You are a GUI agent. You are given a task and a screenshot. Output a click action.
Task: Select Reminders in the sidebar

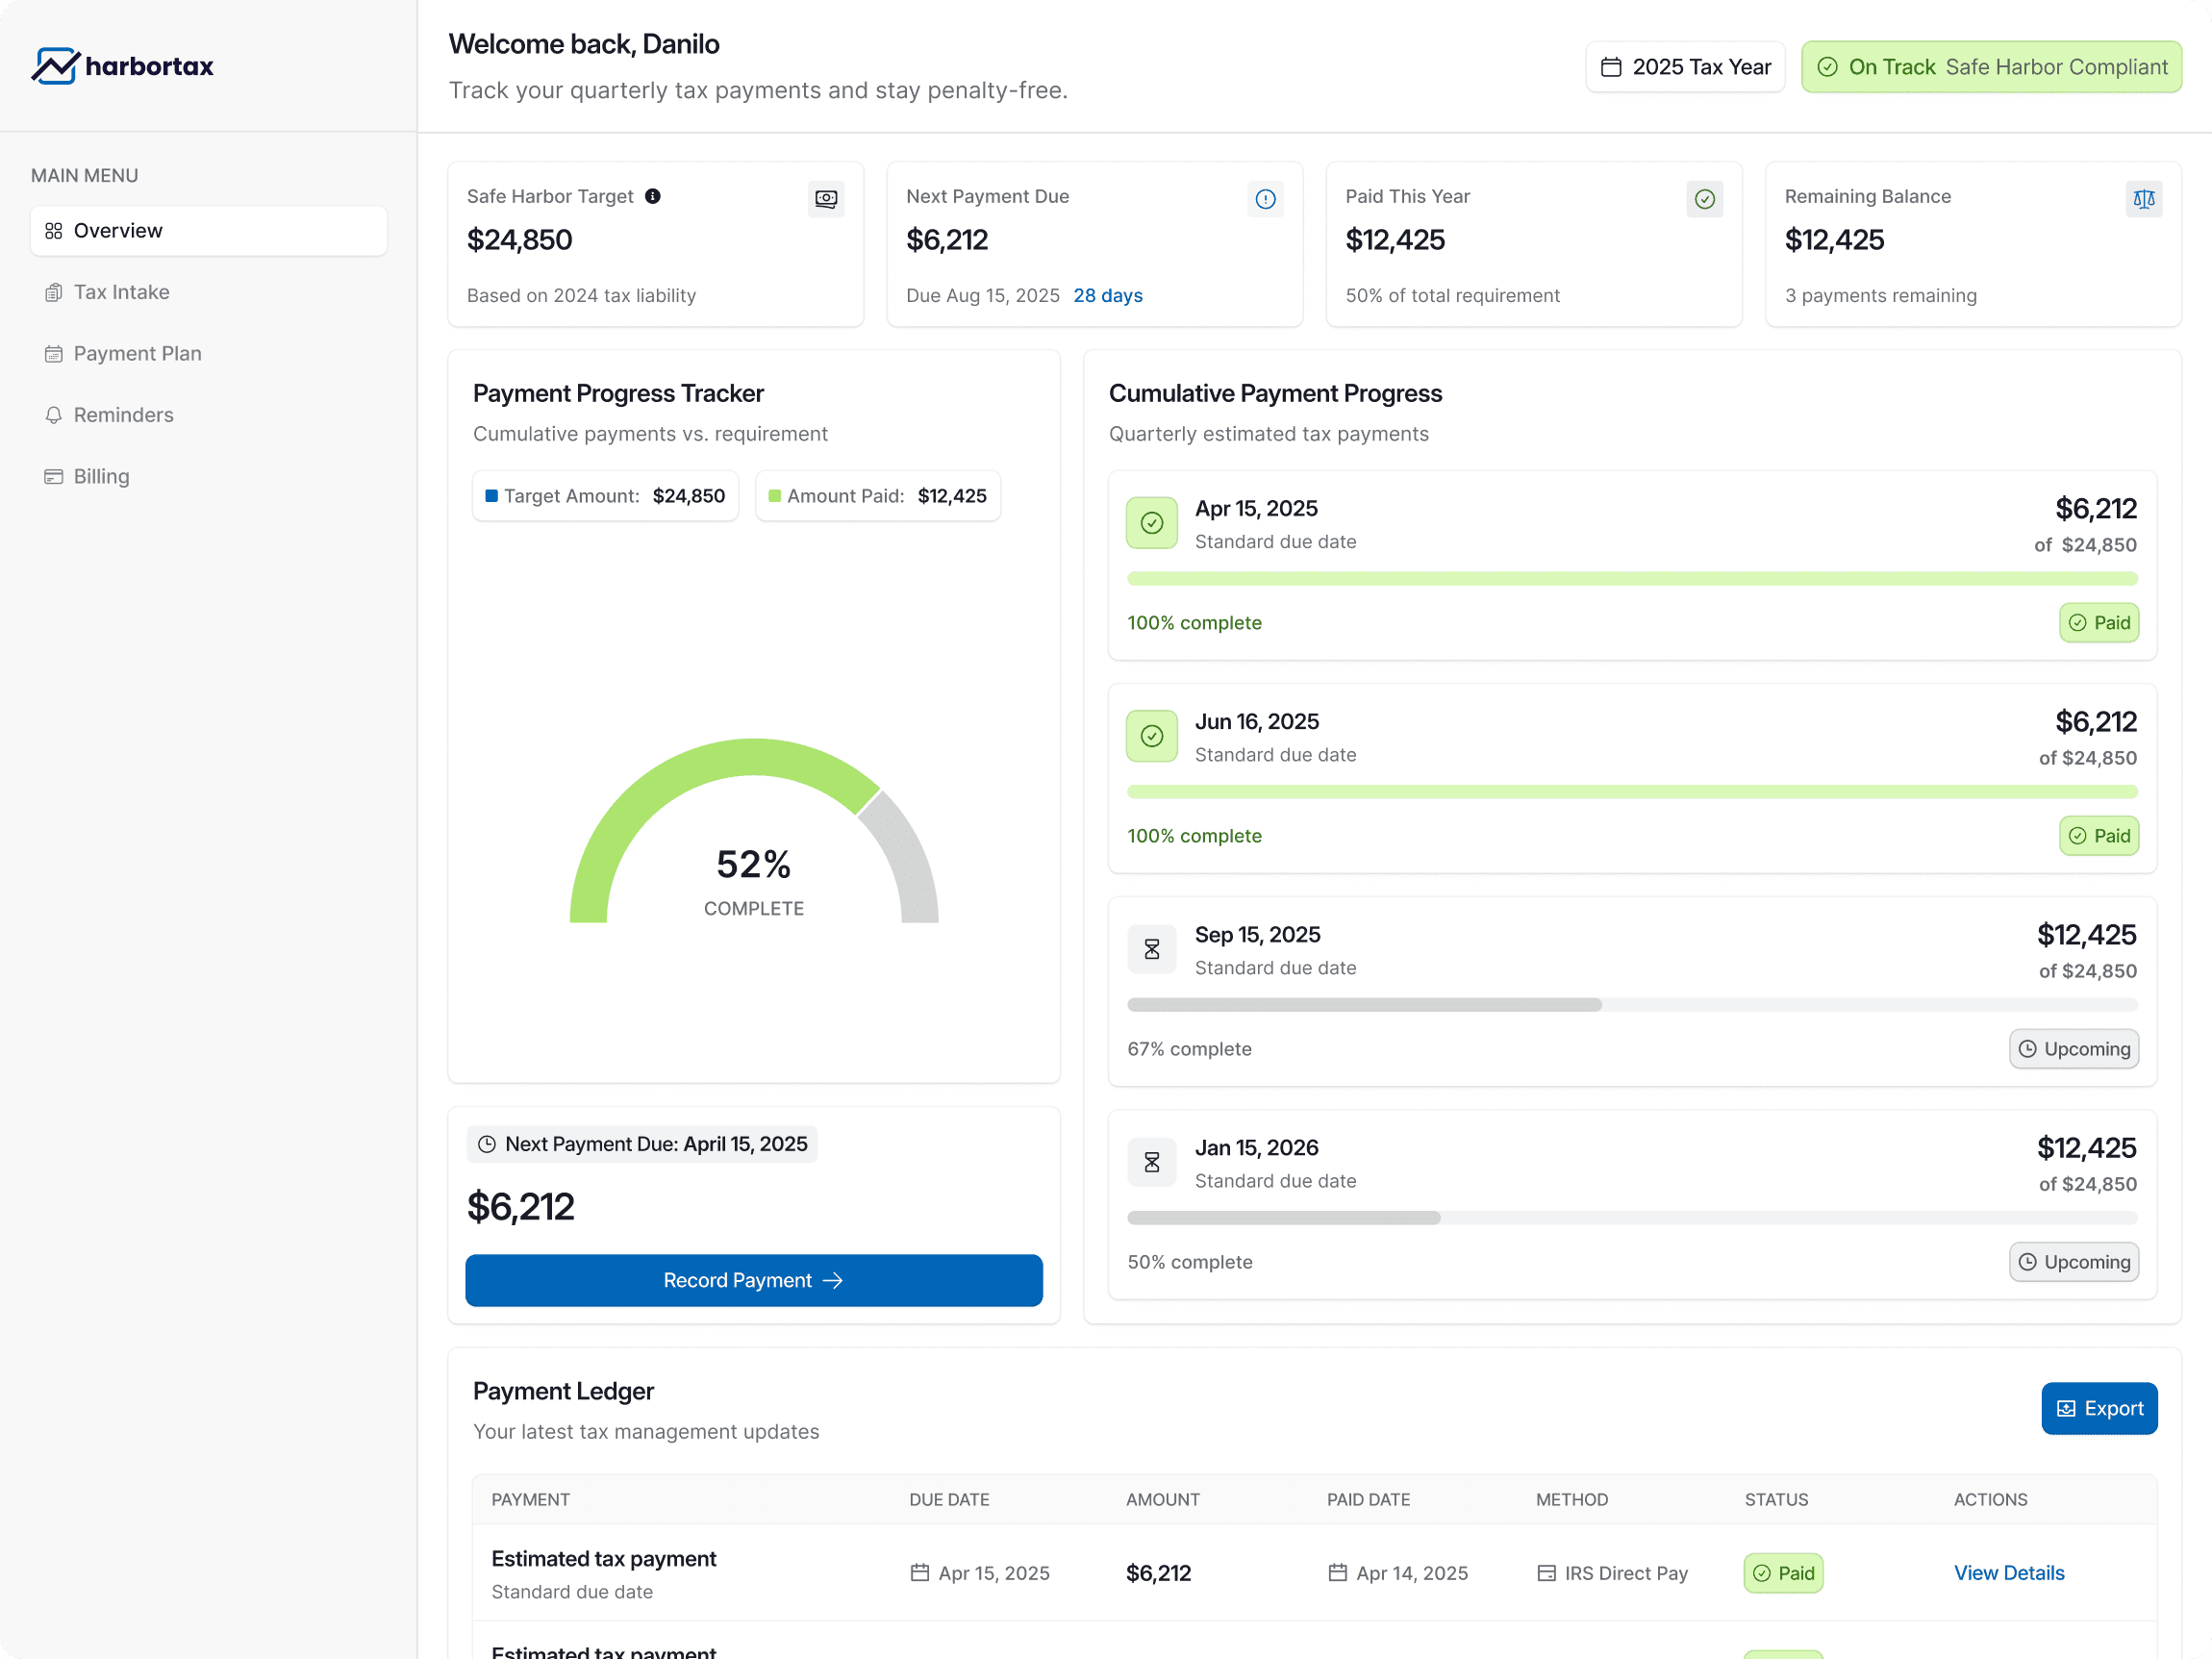click(123, 415)
